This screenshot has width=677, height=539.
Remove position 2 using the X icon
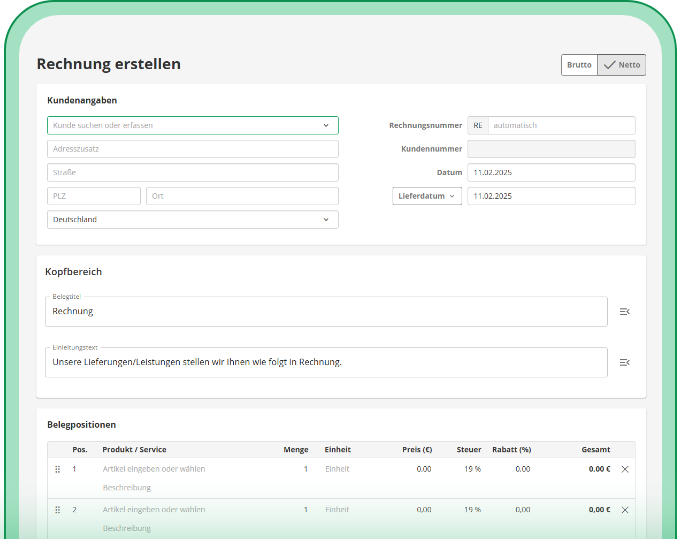pyautogui.click(x=625, y=510)
